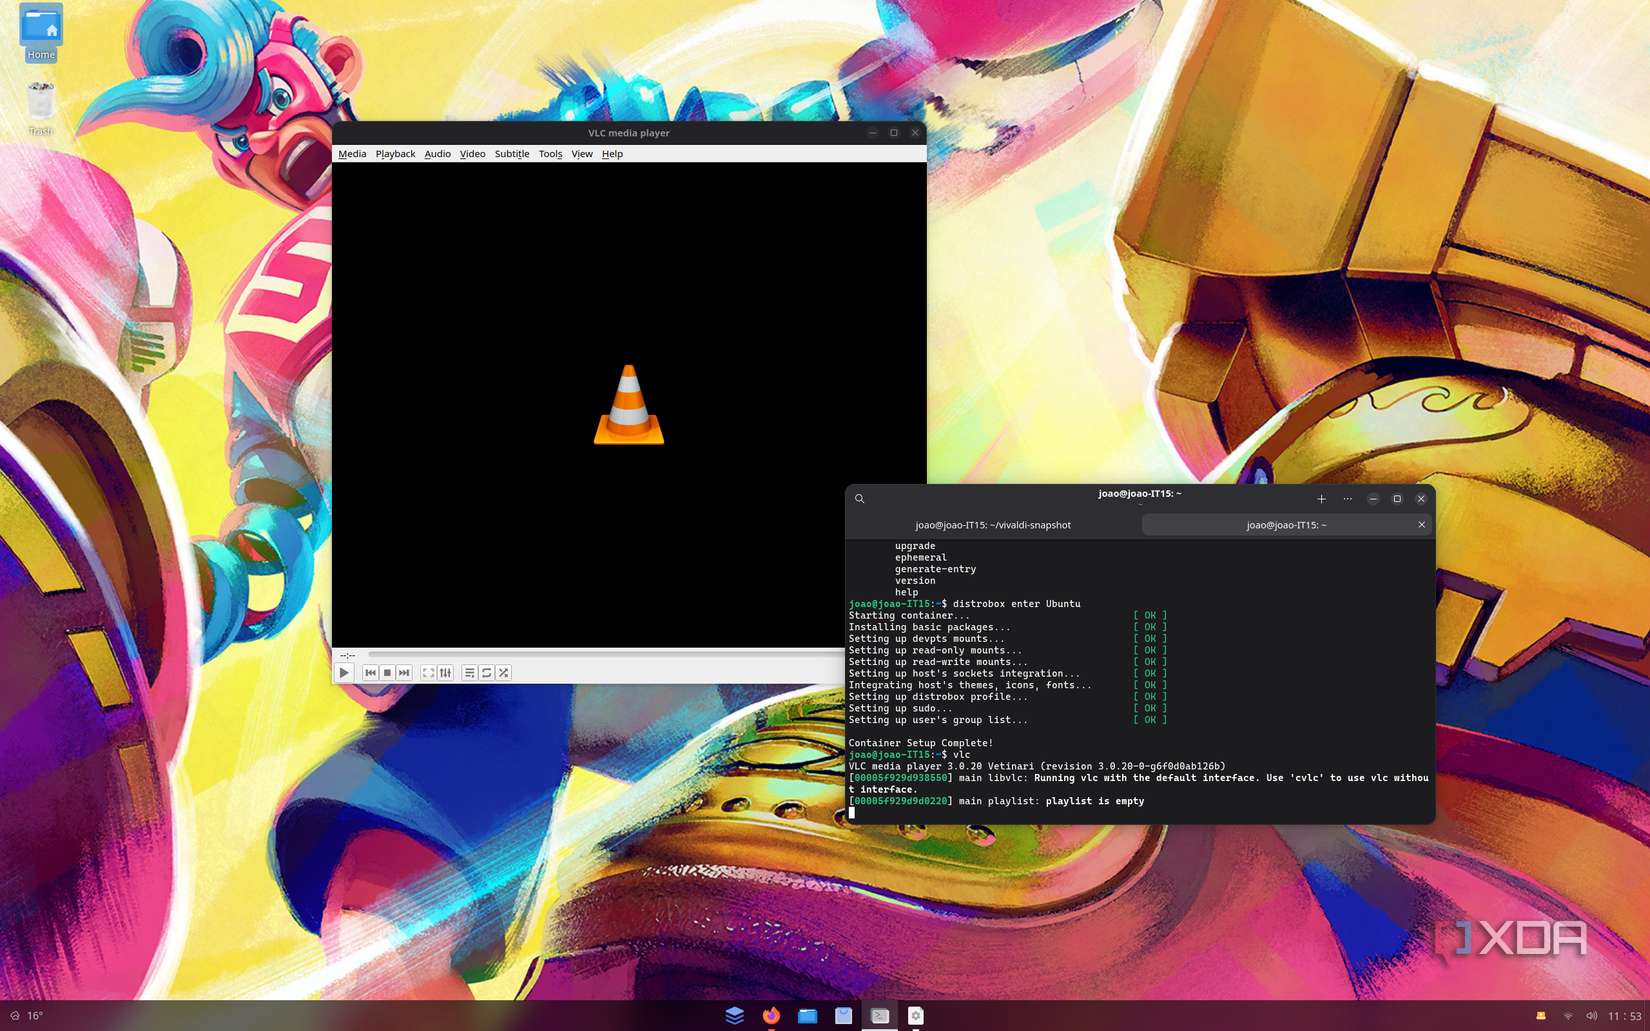
Task: Open the Media menu
Action: point(352,154)
